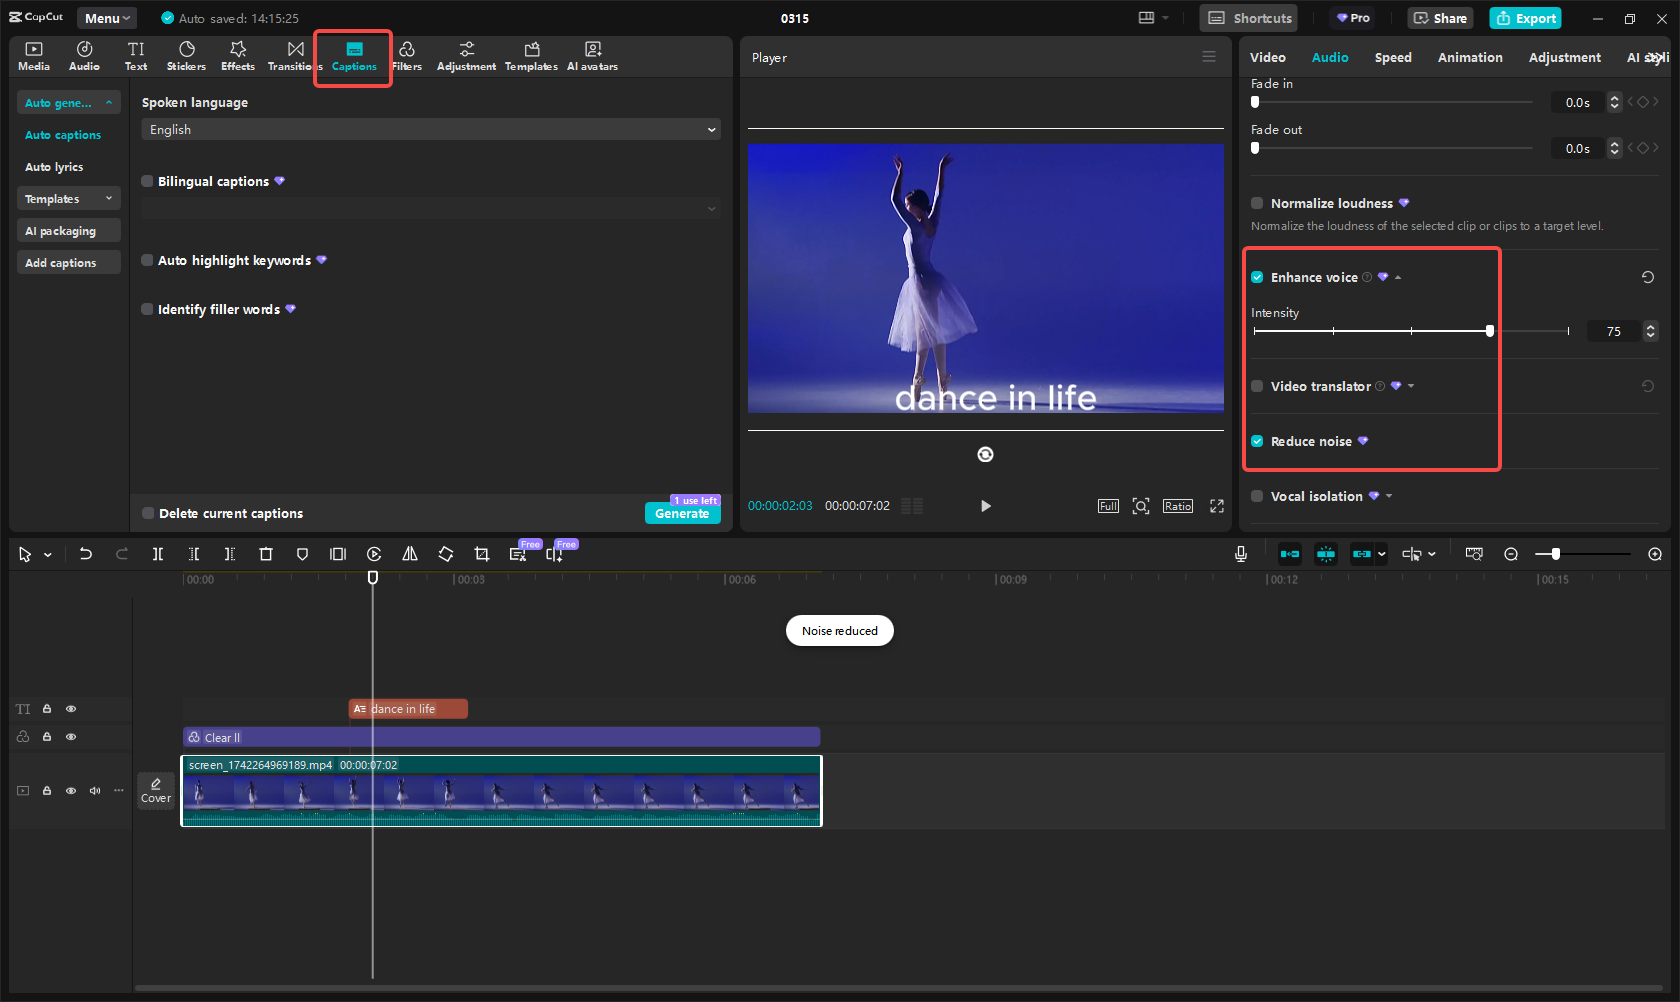Open the Filters panel

point(407,55)
